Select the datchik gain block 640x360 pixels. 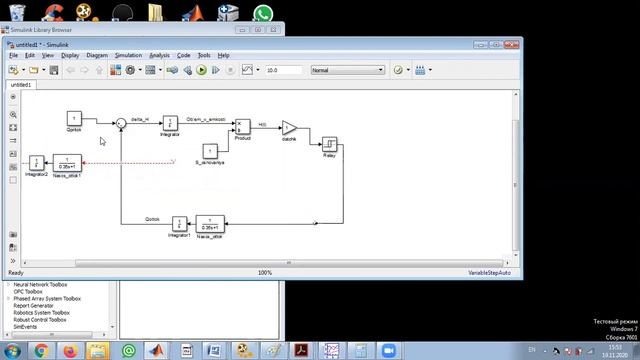[x=289, y=128]
